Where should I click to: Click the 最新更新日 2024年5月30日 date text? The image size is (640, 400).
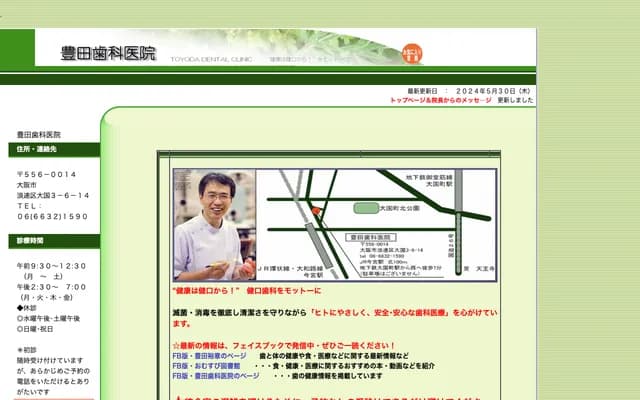[469, 91]
